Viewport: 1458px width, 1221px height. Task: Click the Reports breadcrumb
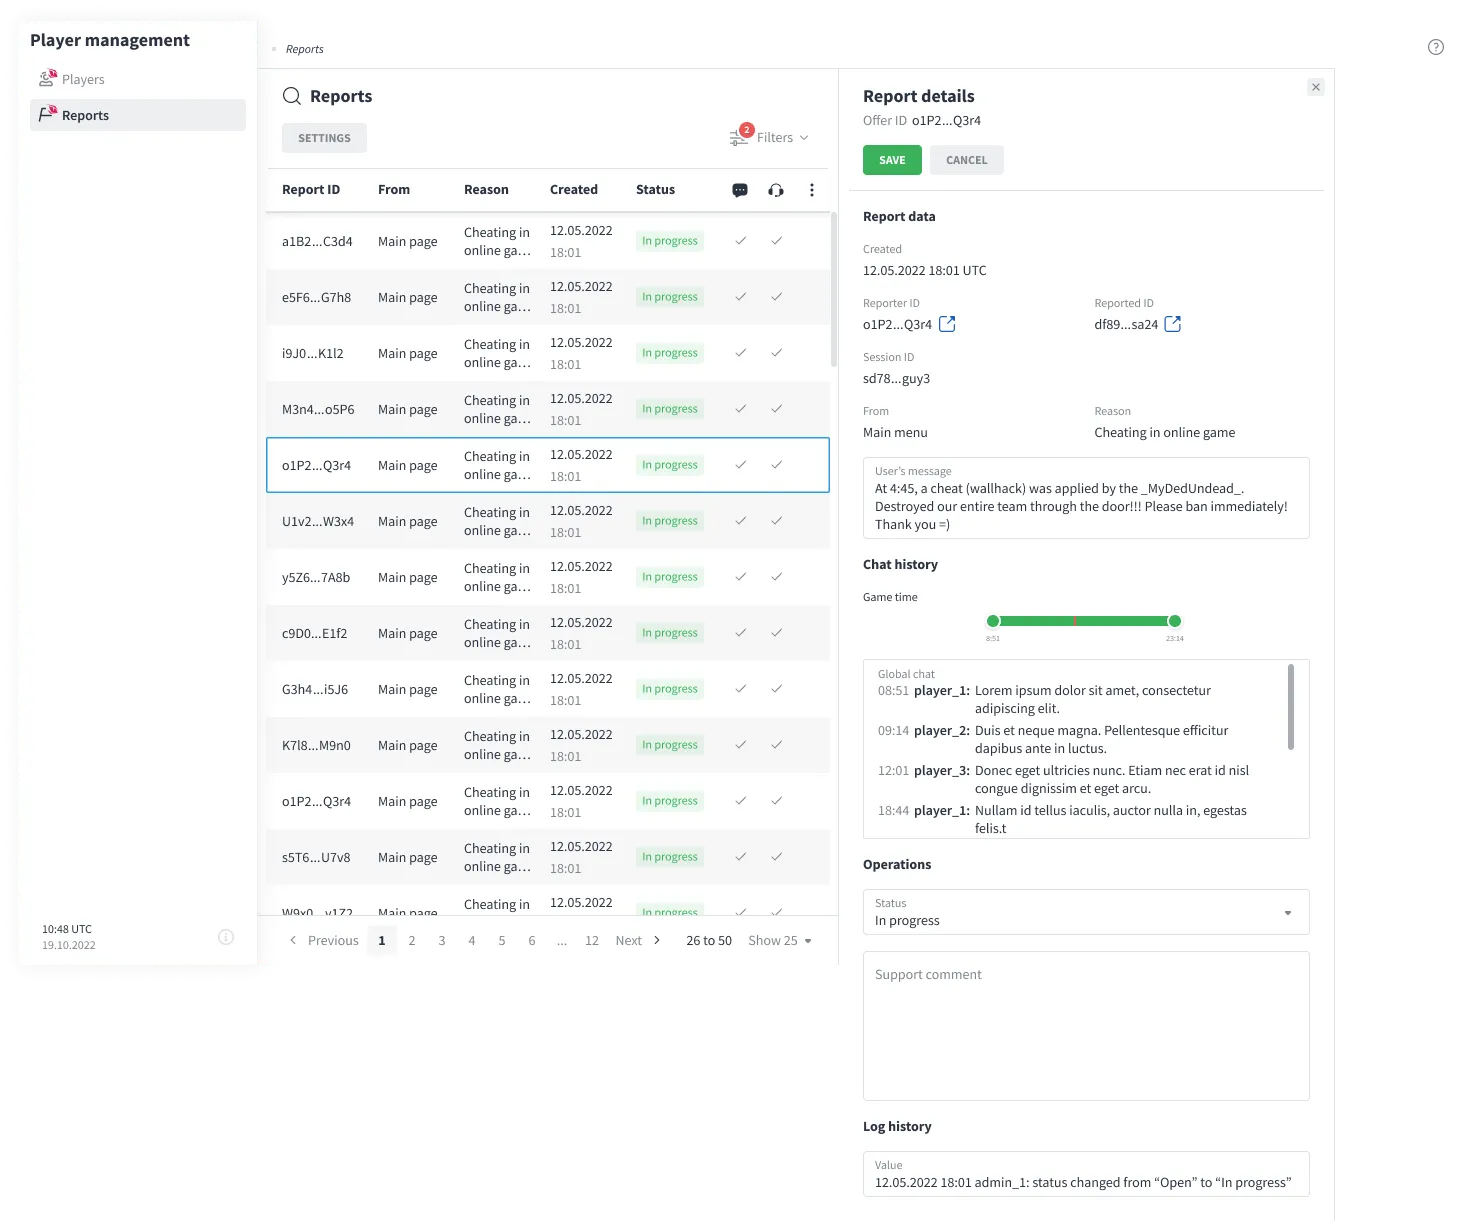coord(305,49)
